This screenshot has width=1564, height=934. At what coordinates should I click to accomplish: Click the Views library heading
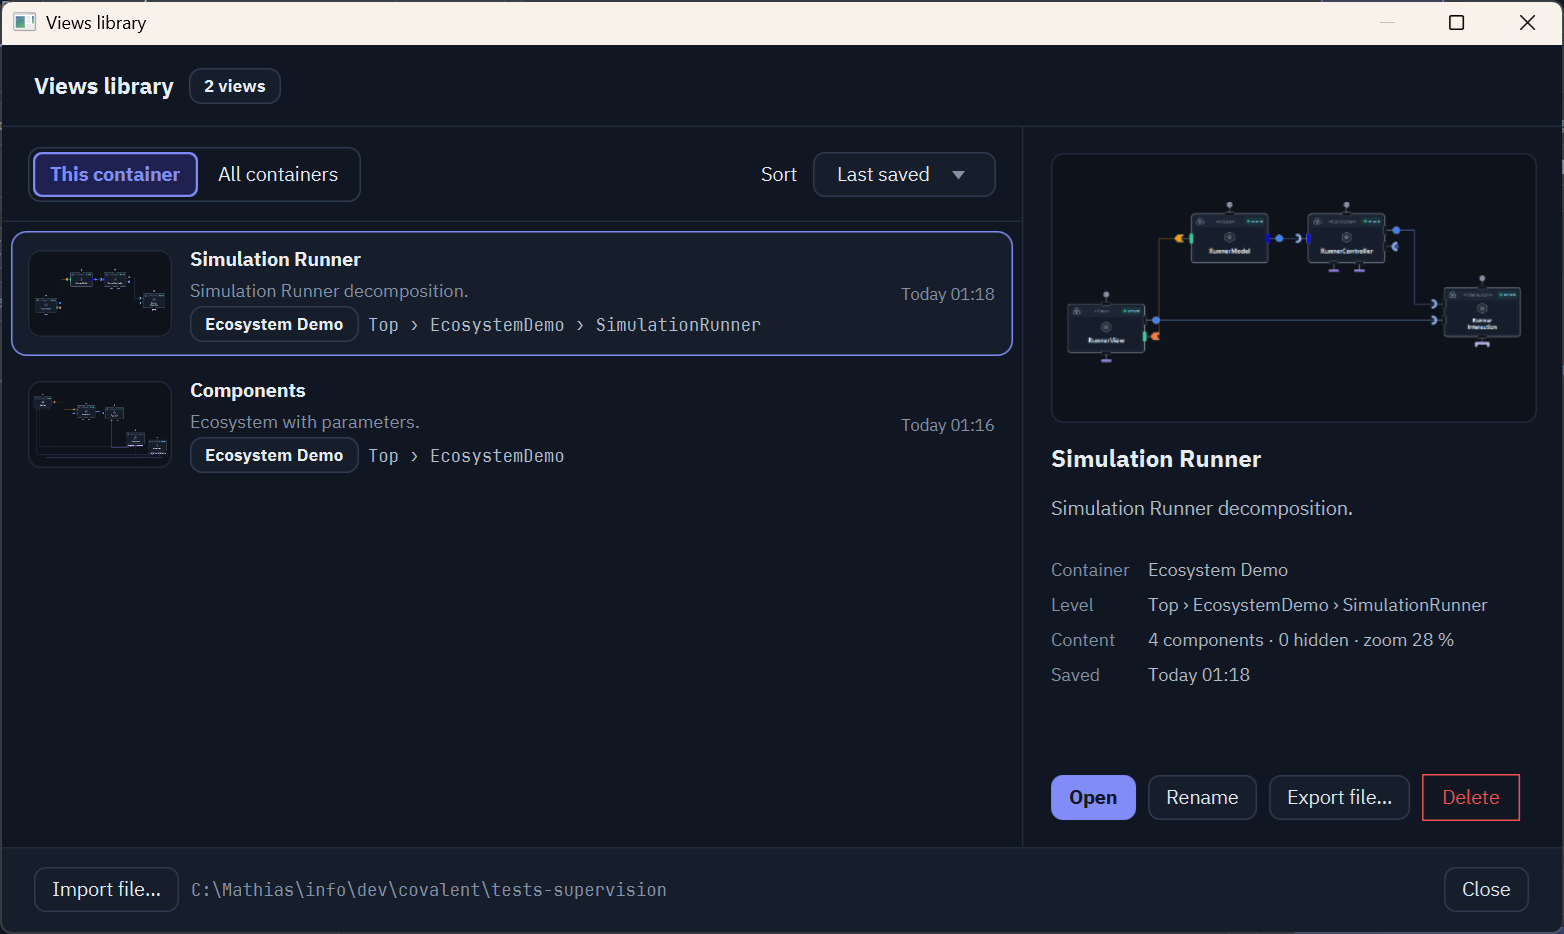point(104,86)
